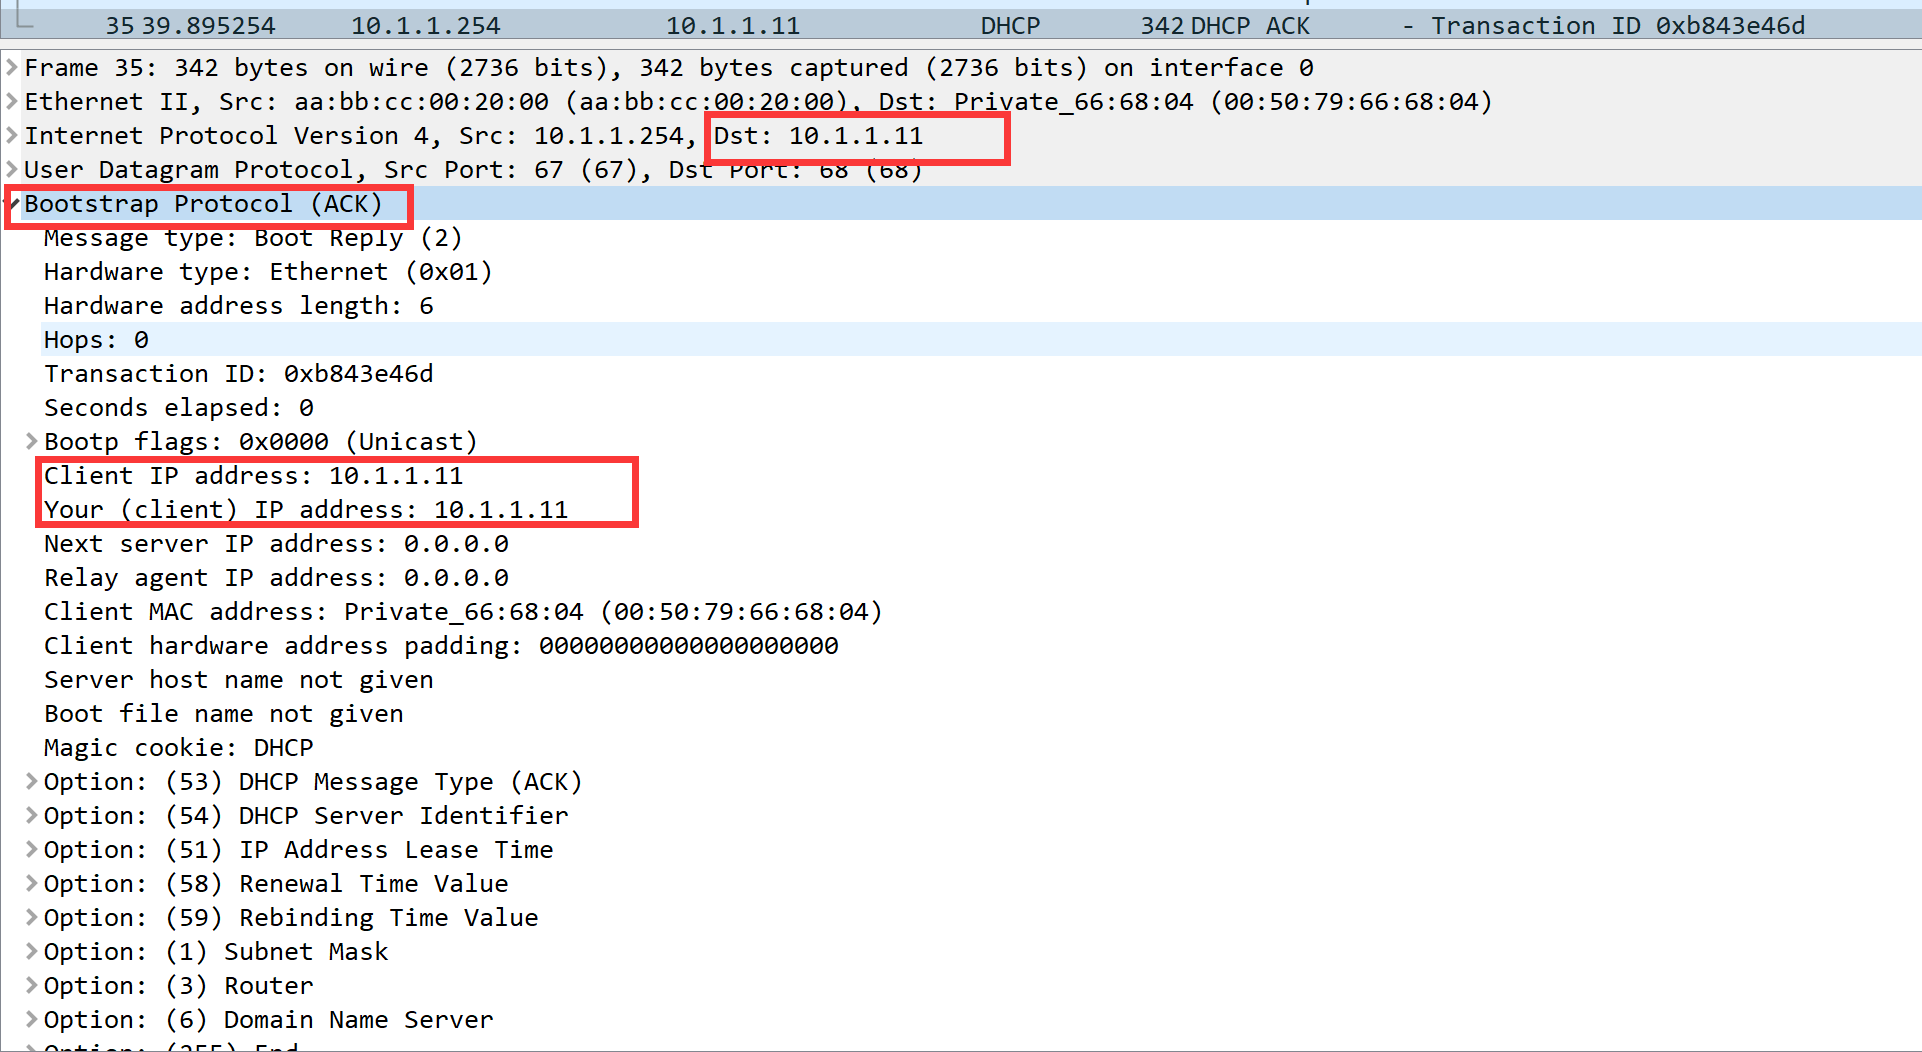Select Your (client) IP address field
1922x1052 pixels.
(305, 510)
